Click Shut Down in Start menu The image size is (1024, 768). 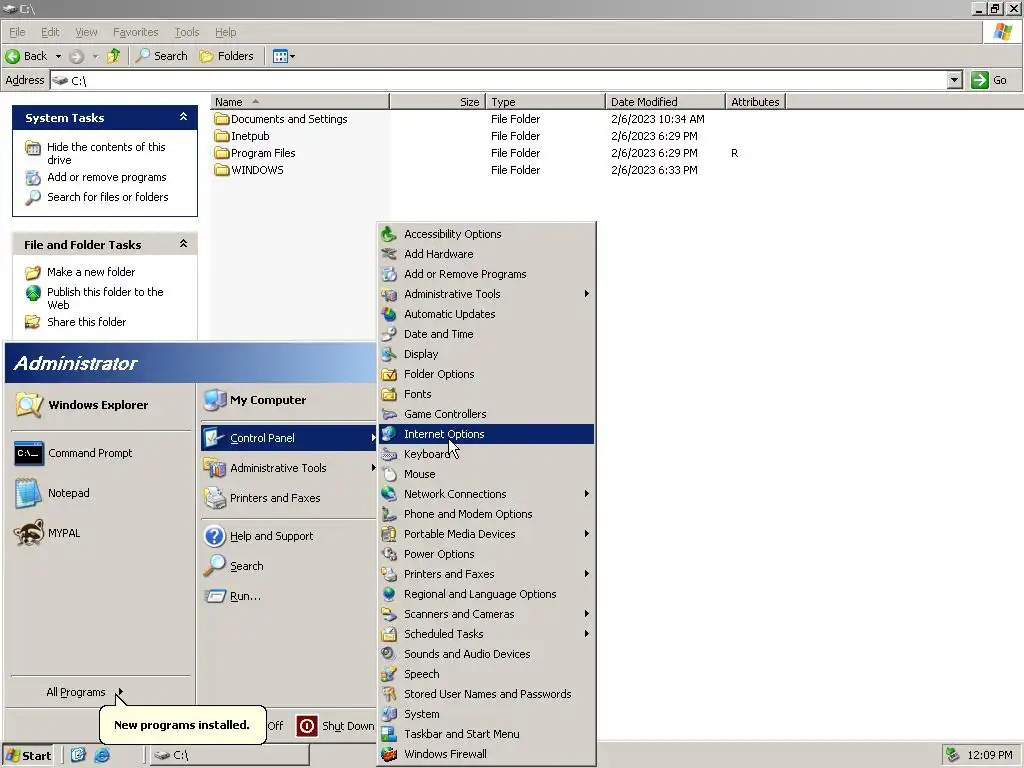coord(336,726)
